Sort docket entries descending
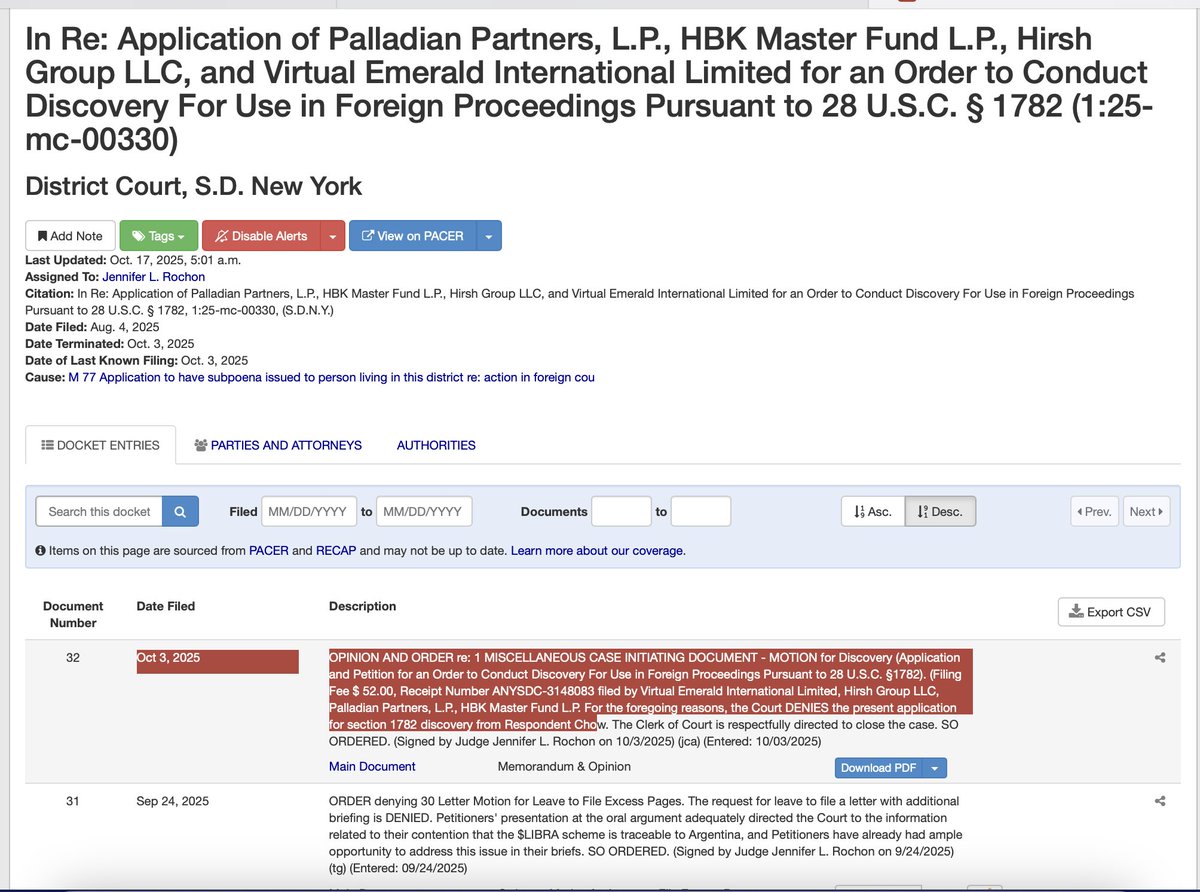This screenshot has width=1200, height=892. (940, 511)
